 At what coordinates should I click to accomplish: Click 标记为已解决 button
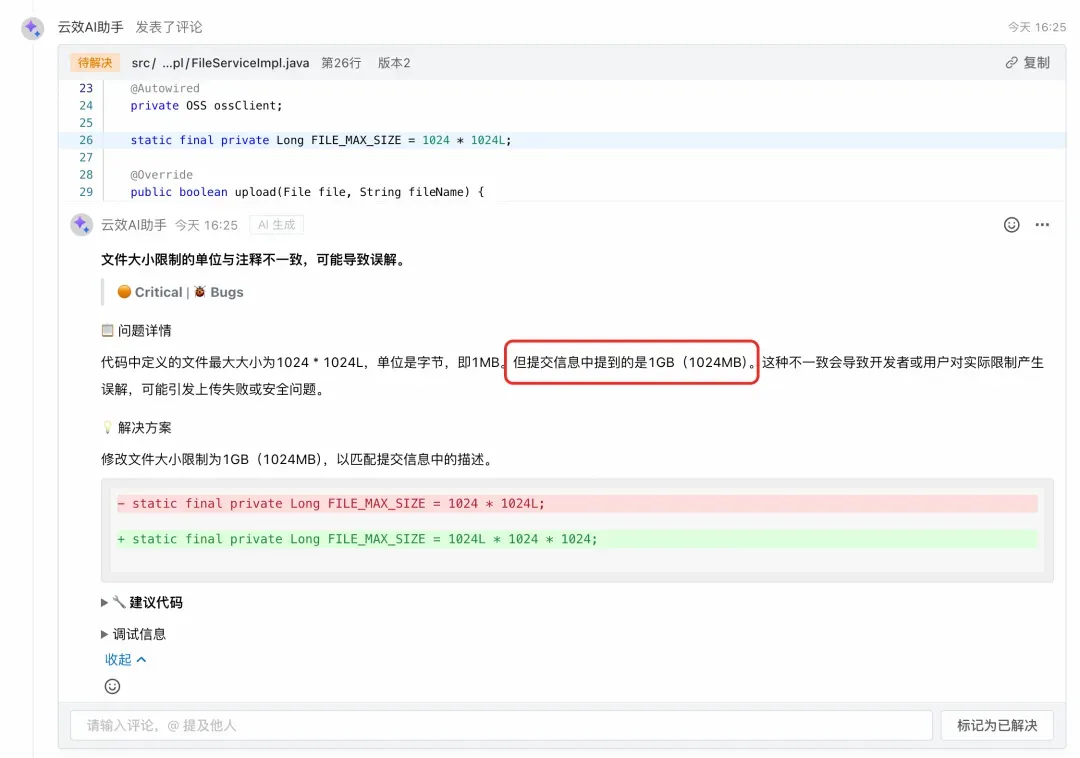pyautogui.click(x=997, y=725)
